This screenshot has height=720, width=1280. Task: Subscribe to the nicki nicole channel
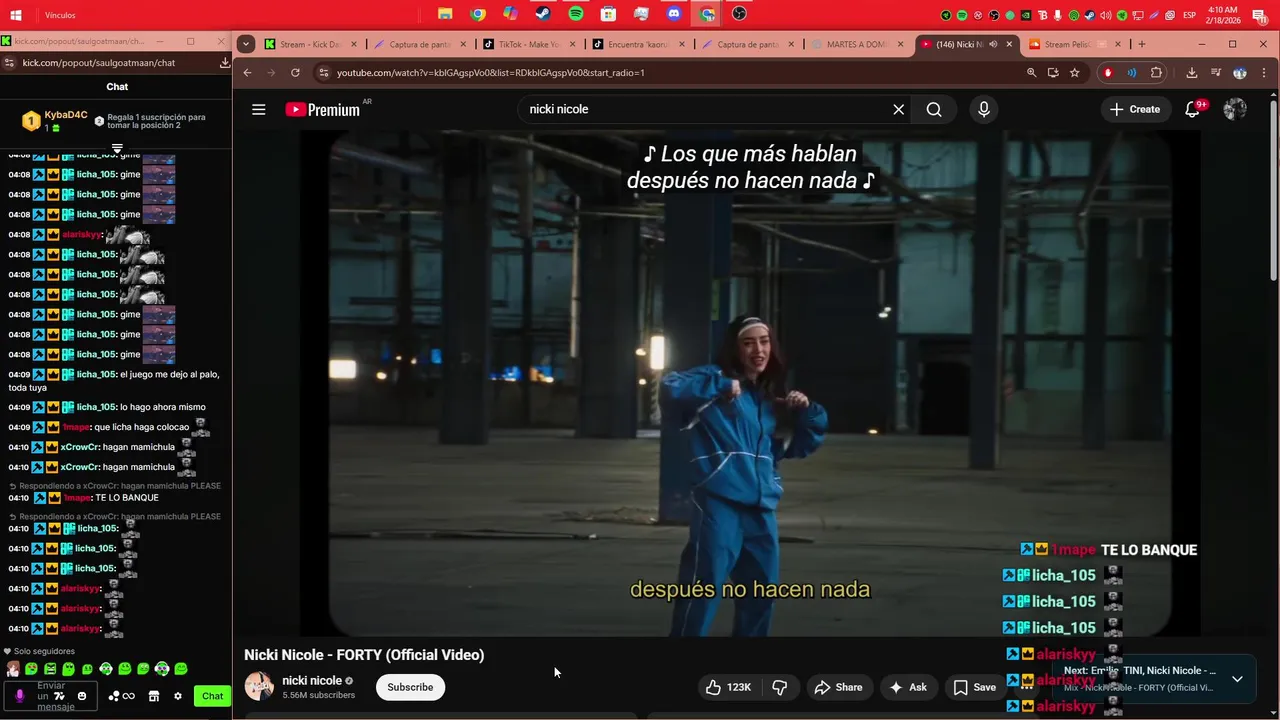410,687
